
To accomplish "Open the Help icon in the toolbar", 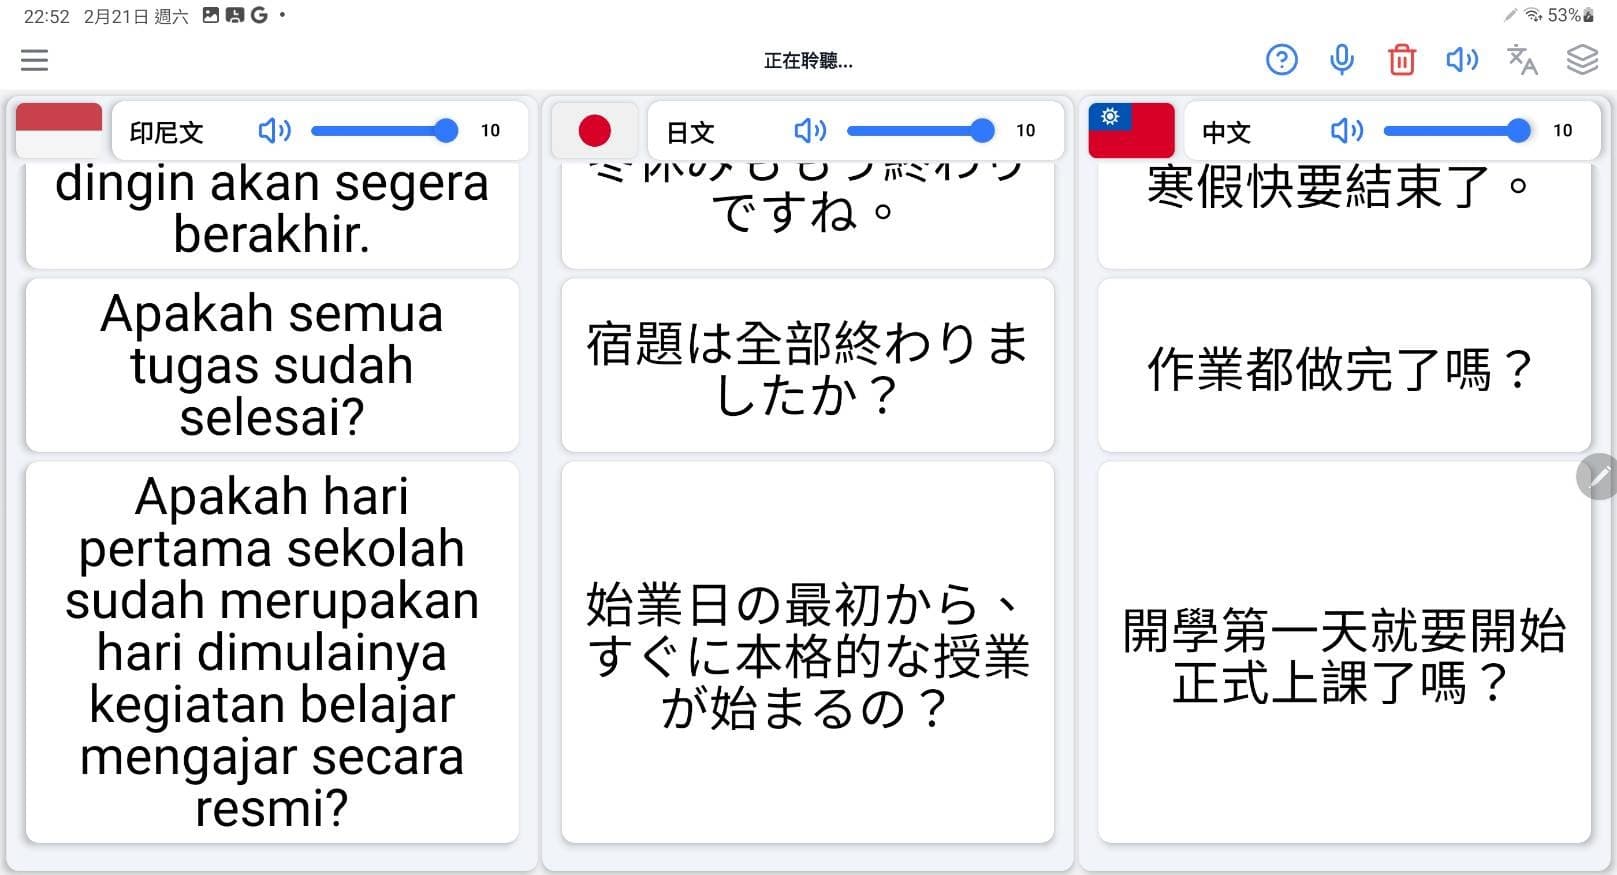I will click(x=1281, y=61).
